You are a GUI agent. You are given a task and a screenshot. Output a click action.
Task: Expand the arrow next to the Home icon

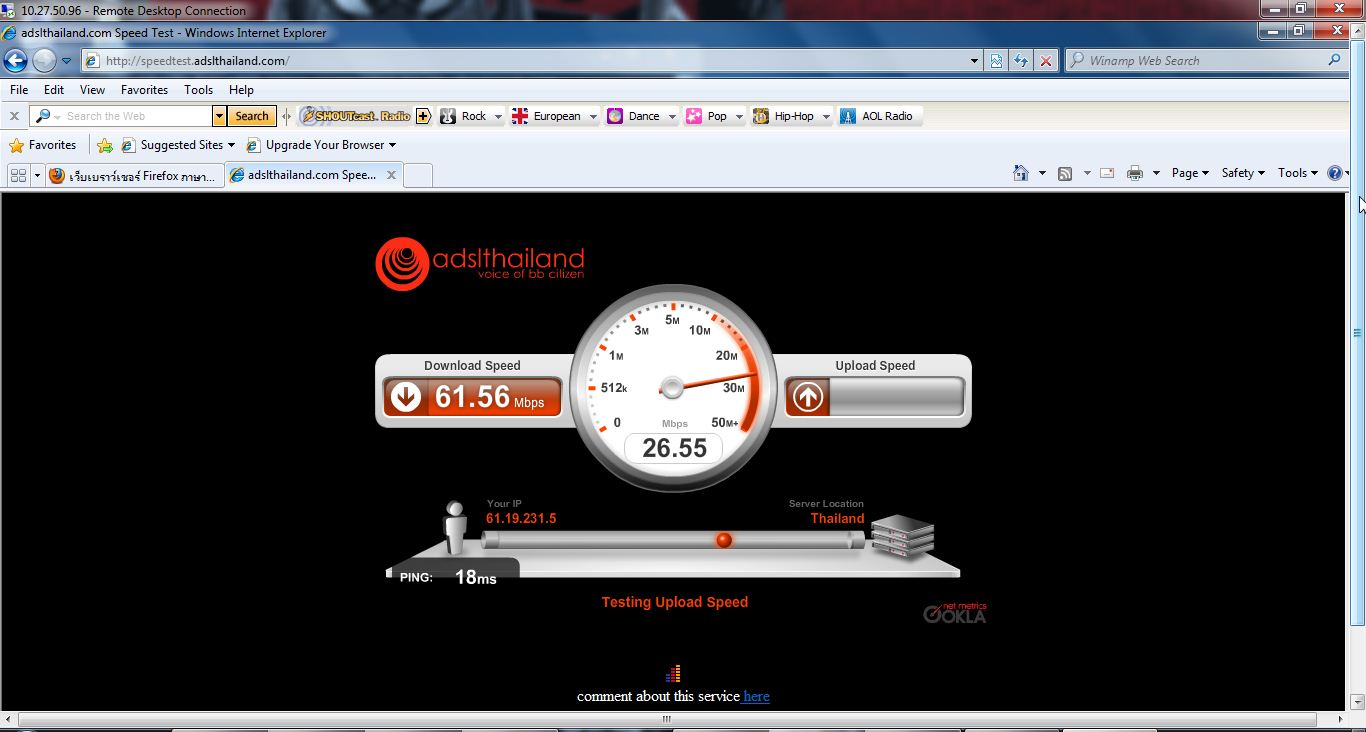pos(1042,174)
